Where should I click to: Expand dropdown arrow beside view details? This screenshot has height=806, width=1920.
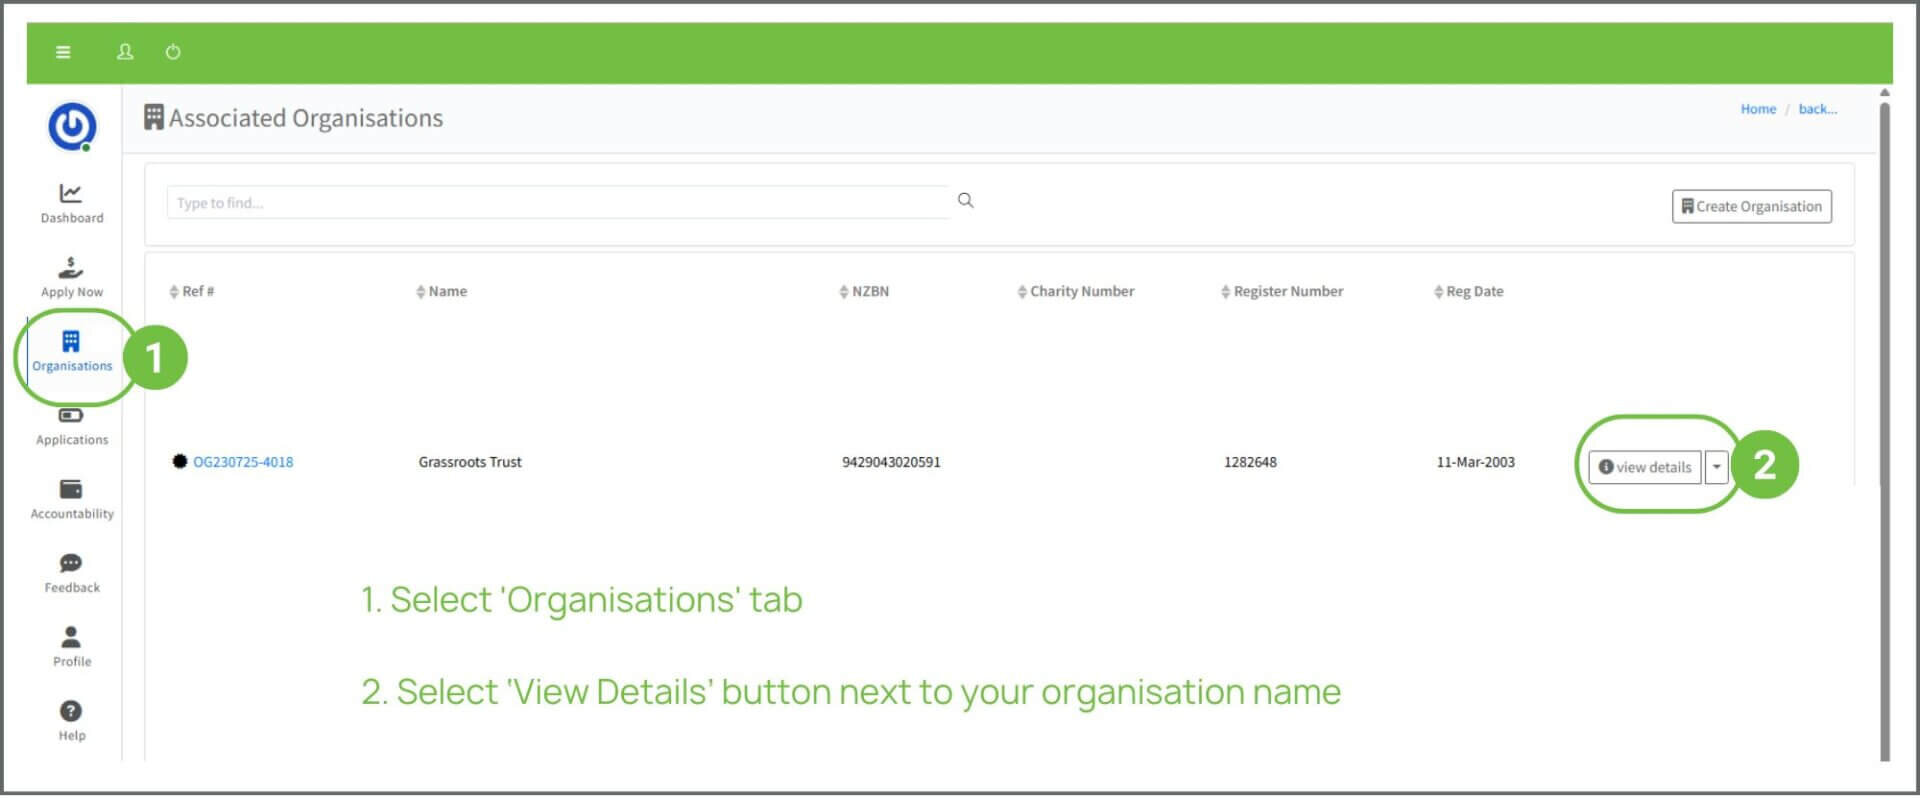pyautogui.click(x=1716, y=468)
